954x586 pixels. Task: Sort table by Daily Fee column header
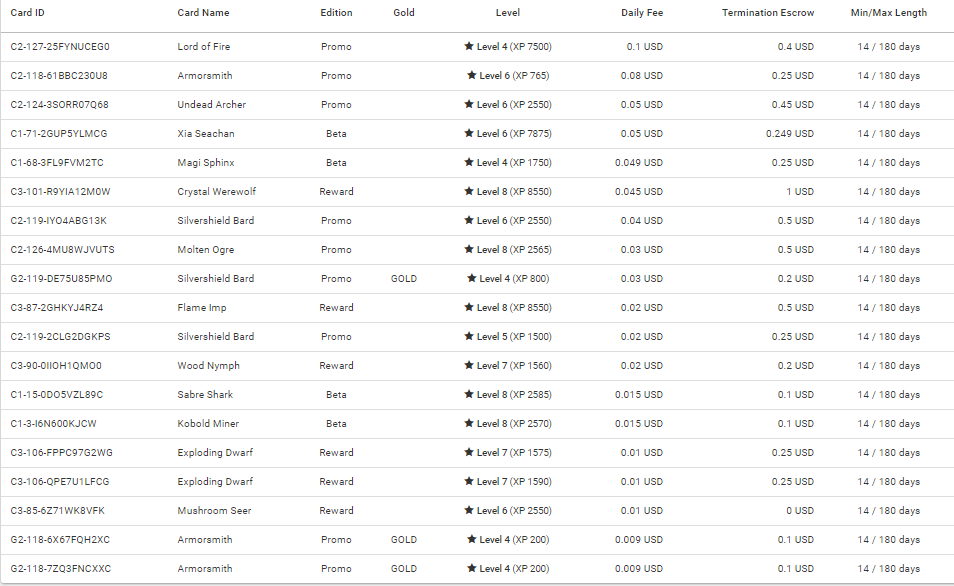coord(642,13)
